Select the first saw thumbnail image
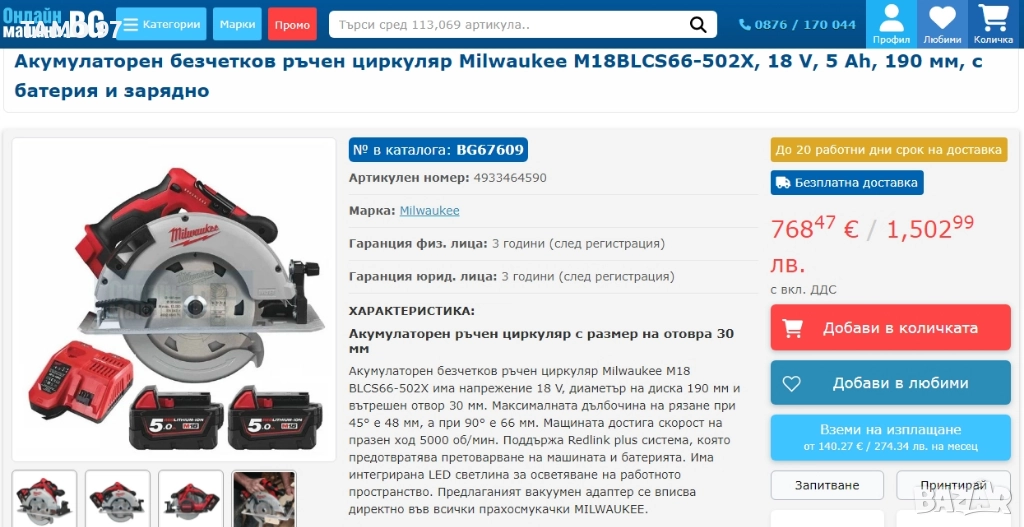Image resolution: width=1024 pixels, height=527 pixels. click(44, 499)
